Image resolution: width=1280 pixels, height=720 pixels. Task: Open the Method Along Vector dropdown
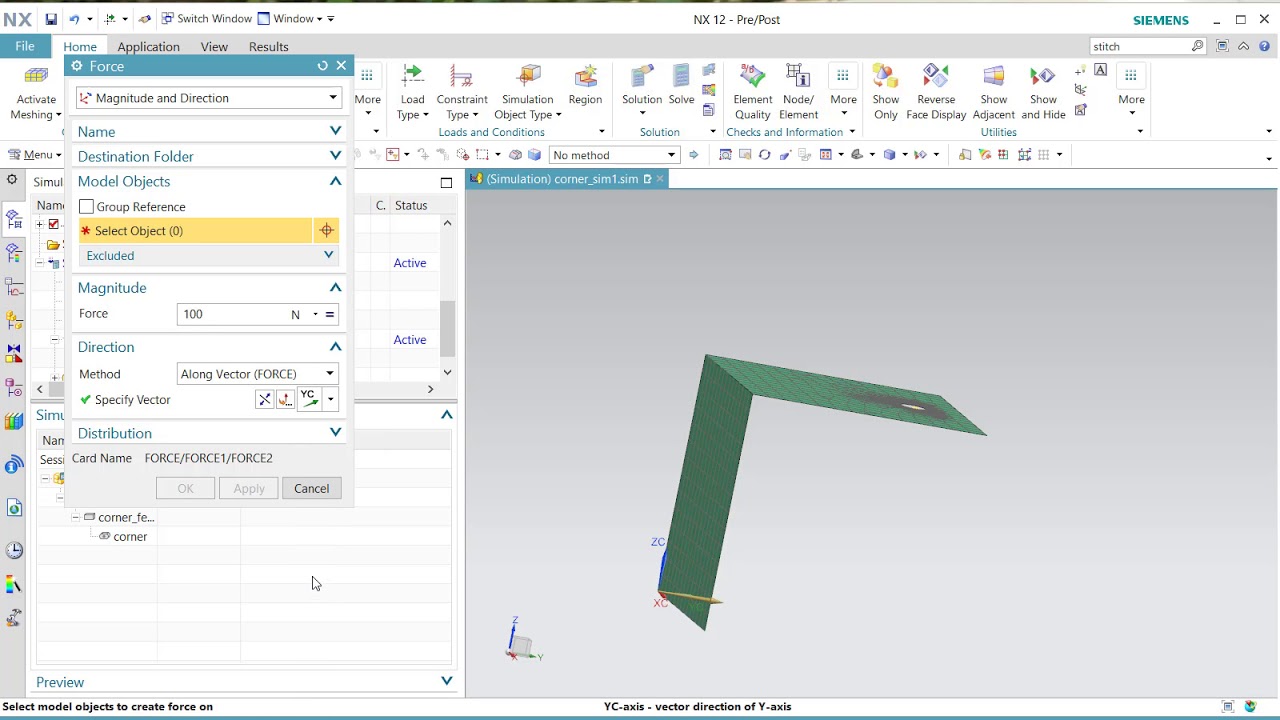(258, 374)
